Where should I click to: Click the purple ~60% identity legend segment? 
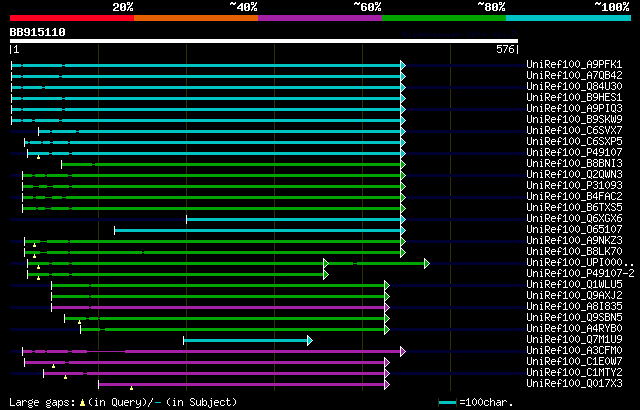(x=320, y=18)
